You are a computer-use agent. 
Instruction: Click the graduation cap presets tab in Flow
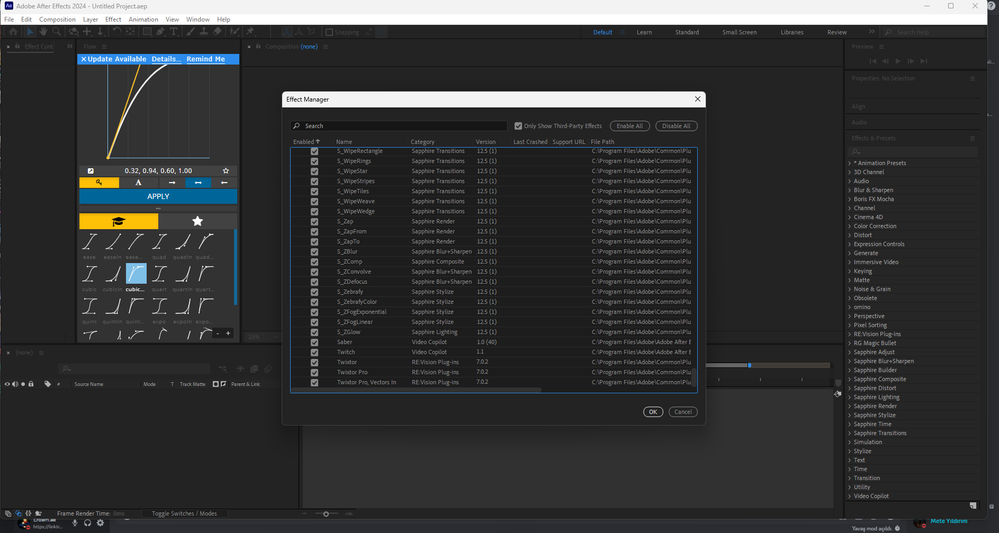pyautogui.click(x=119, y=221)
